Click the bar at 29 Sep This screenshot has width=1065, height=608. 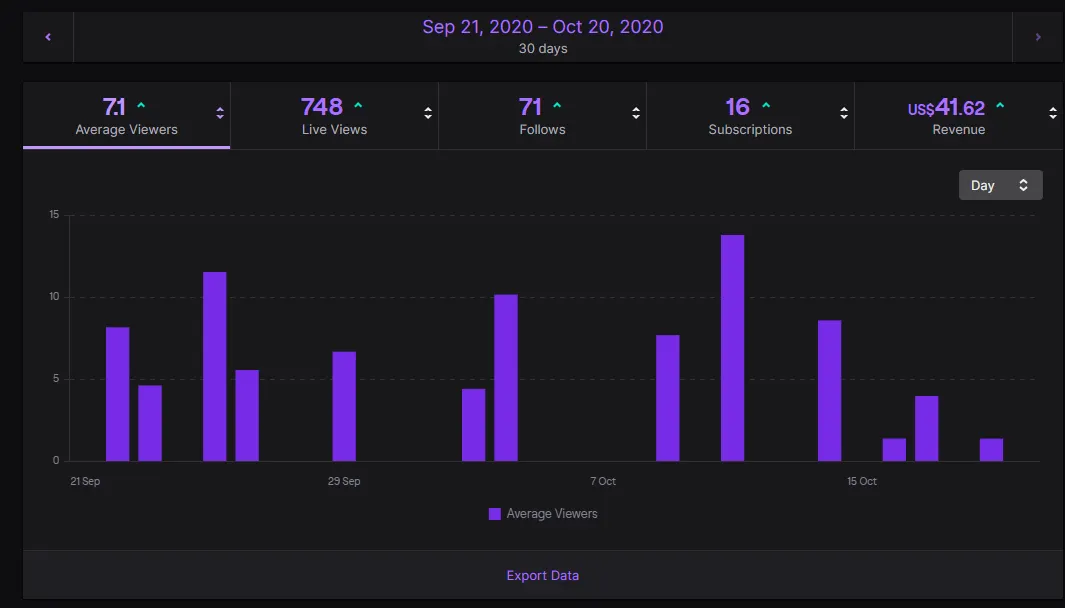pos(344,406)
